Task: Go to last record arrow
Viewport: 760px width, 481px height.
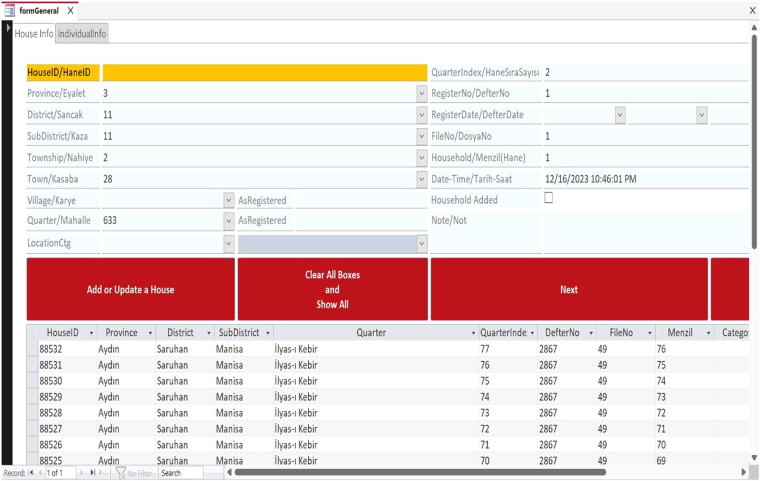Action: pyautogui.click(x=92, y=472)
